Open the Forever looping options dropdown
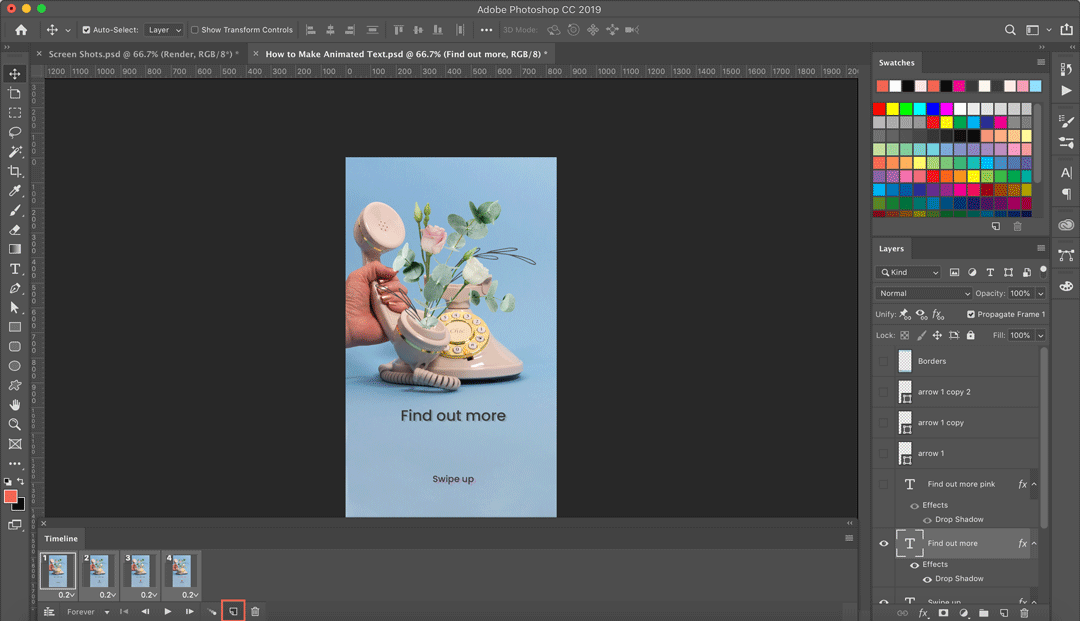Screen dimensions: 1080x621 point(87,611)
